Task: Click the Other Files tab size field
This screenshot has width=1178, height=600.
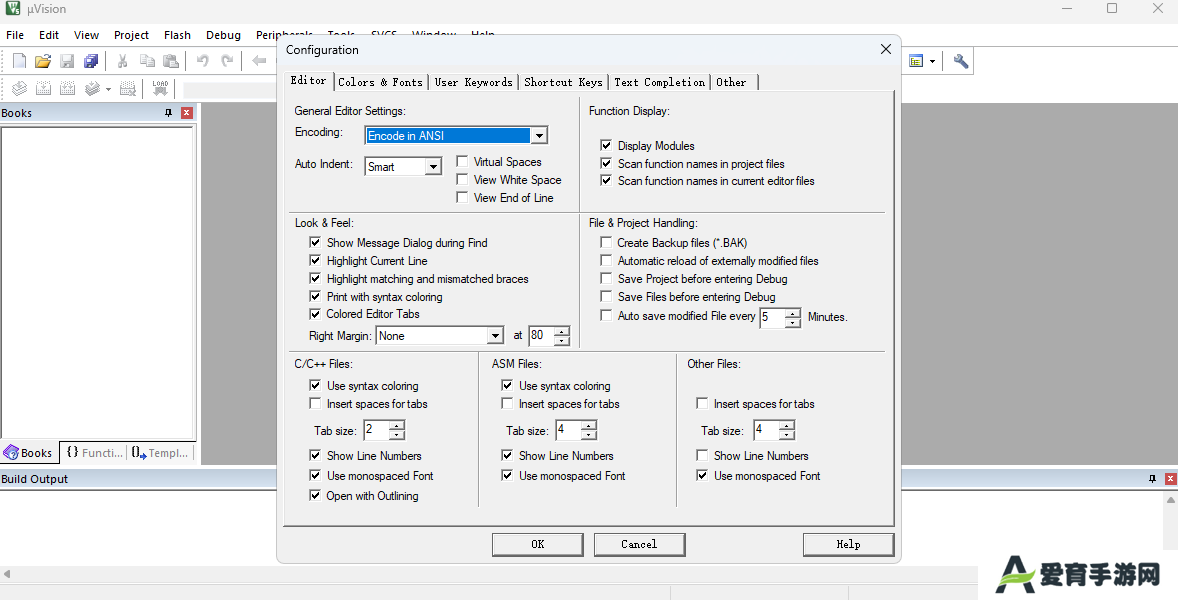Action: point(766,430)
